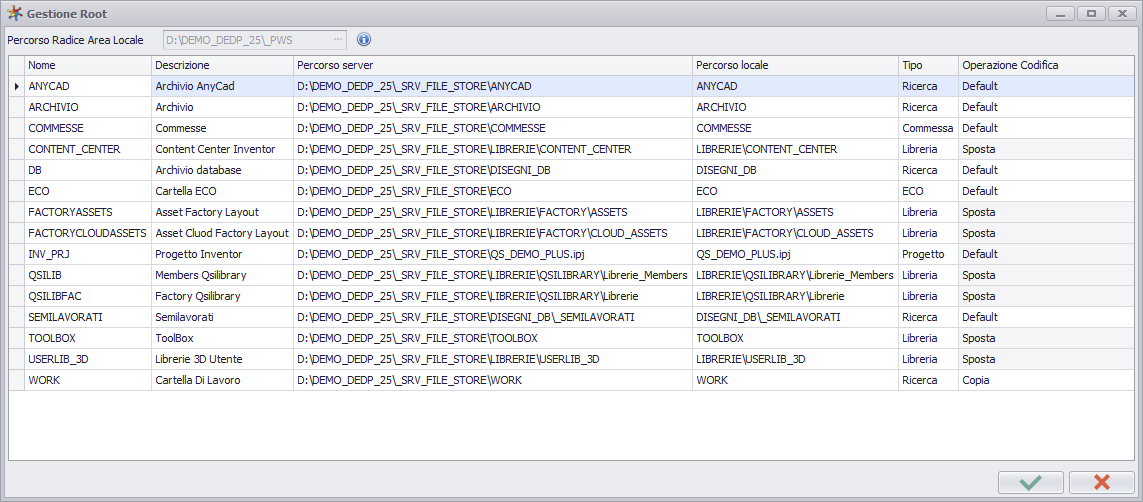This screenshot has width=1143, height=502.
Task: Click the blue info icon
Action: [x=364, y=39]
